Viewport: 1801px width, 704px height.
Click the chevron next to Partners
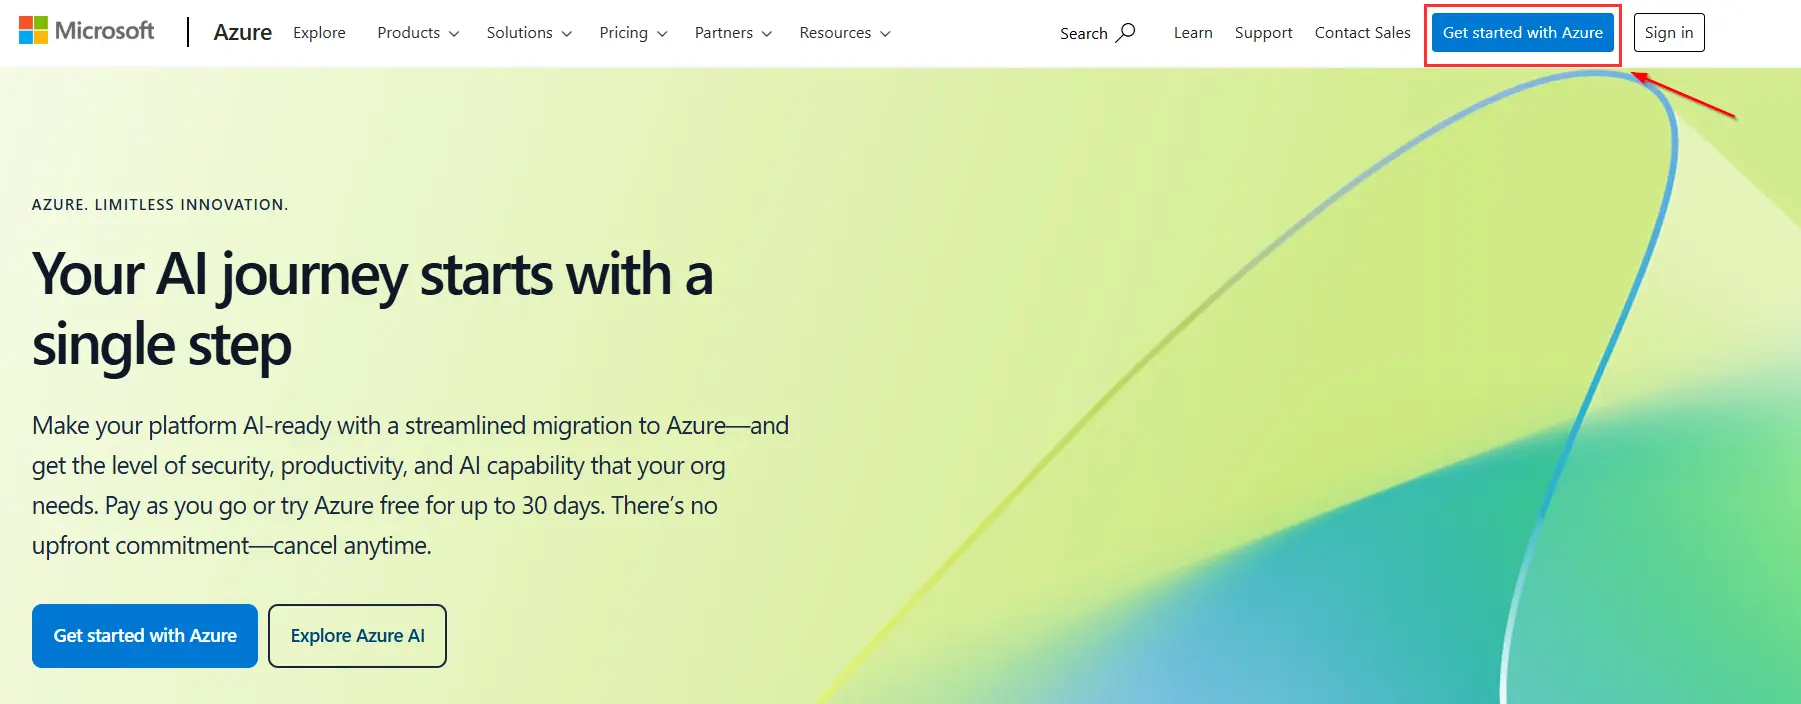coord(767,34)
